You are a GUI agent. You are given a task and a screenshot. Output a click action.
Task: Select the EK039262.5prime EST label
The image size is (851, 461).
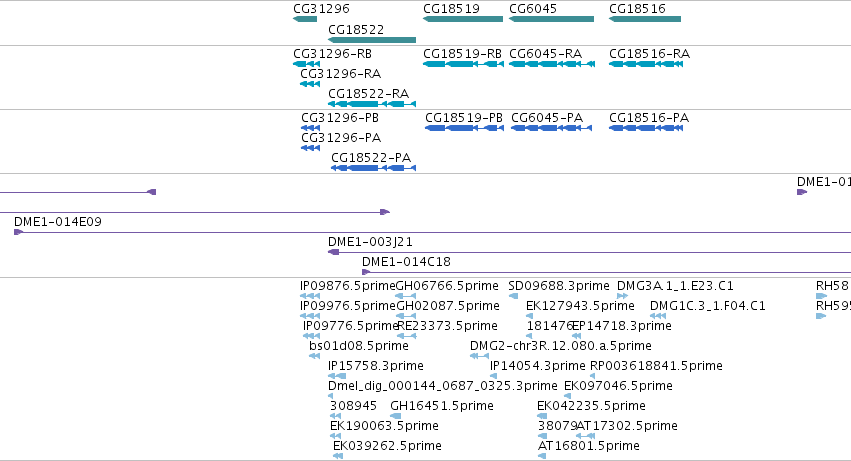pos(387,447)
